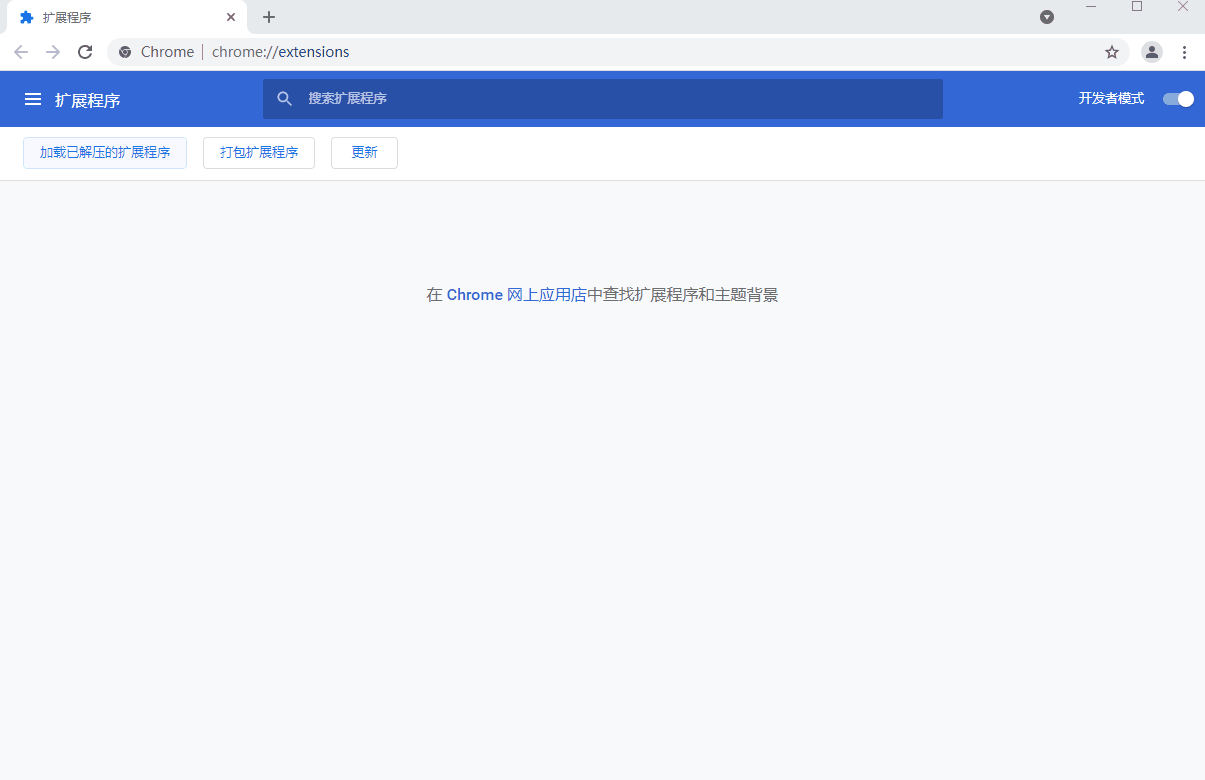The width and height of the screenshot is (1205, 780).
Task: Toggle off 开发者模式 (Developer mode)
Action: (x=1178, y=98)
